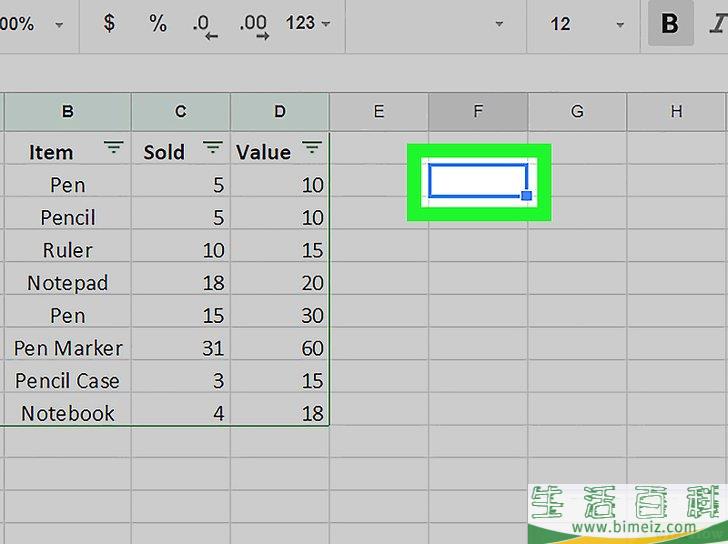Open the filter icon in the Sold header
This screenshot has height=544, width=728.
pyautogui.click(x=213, y=149)
